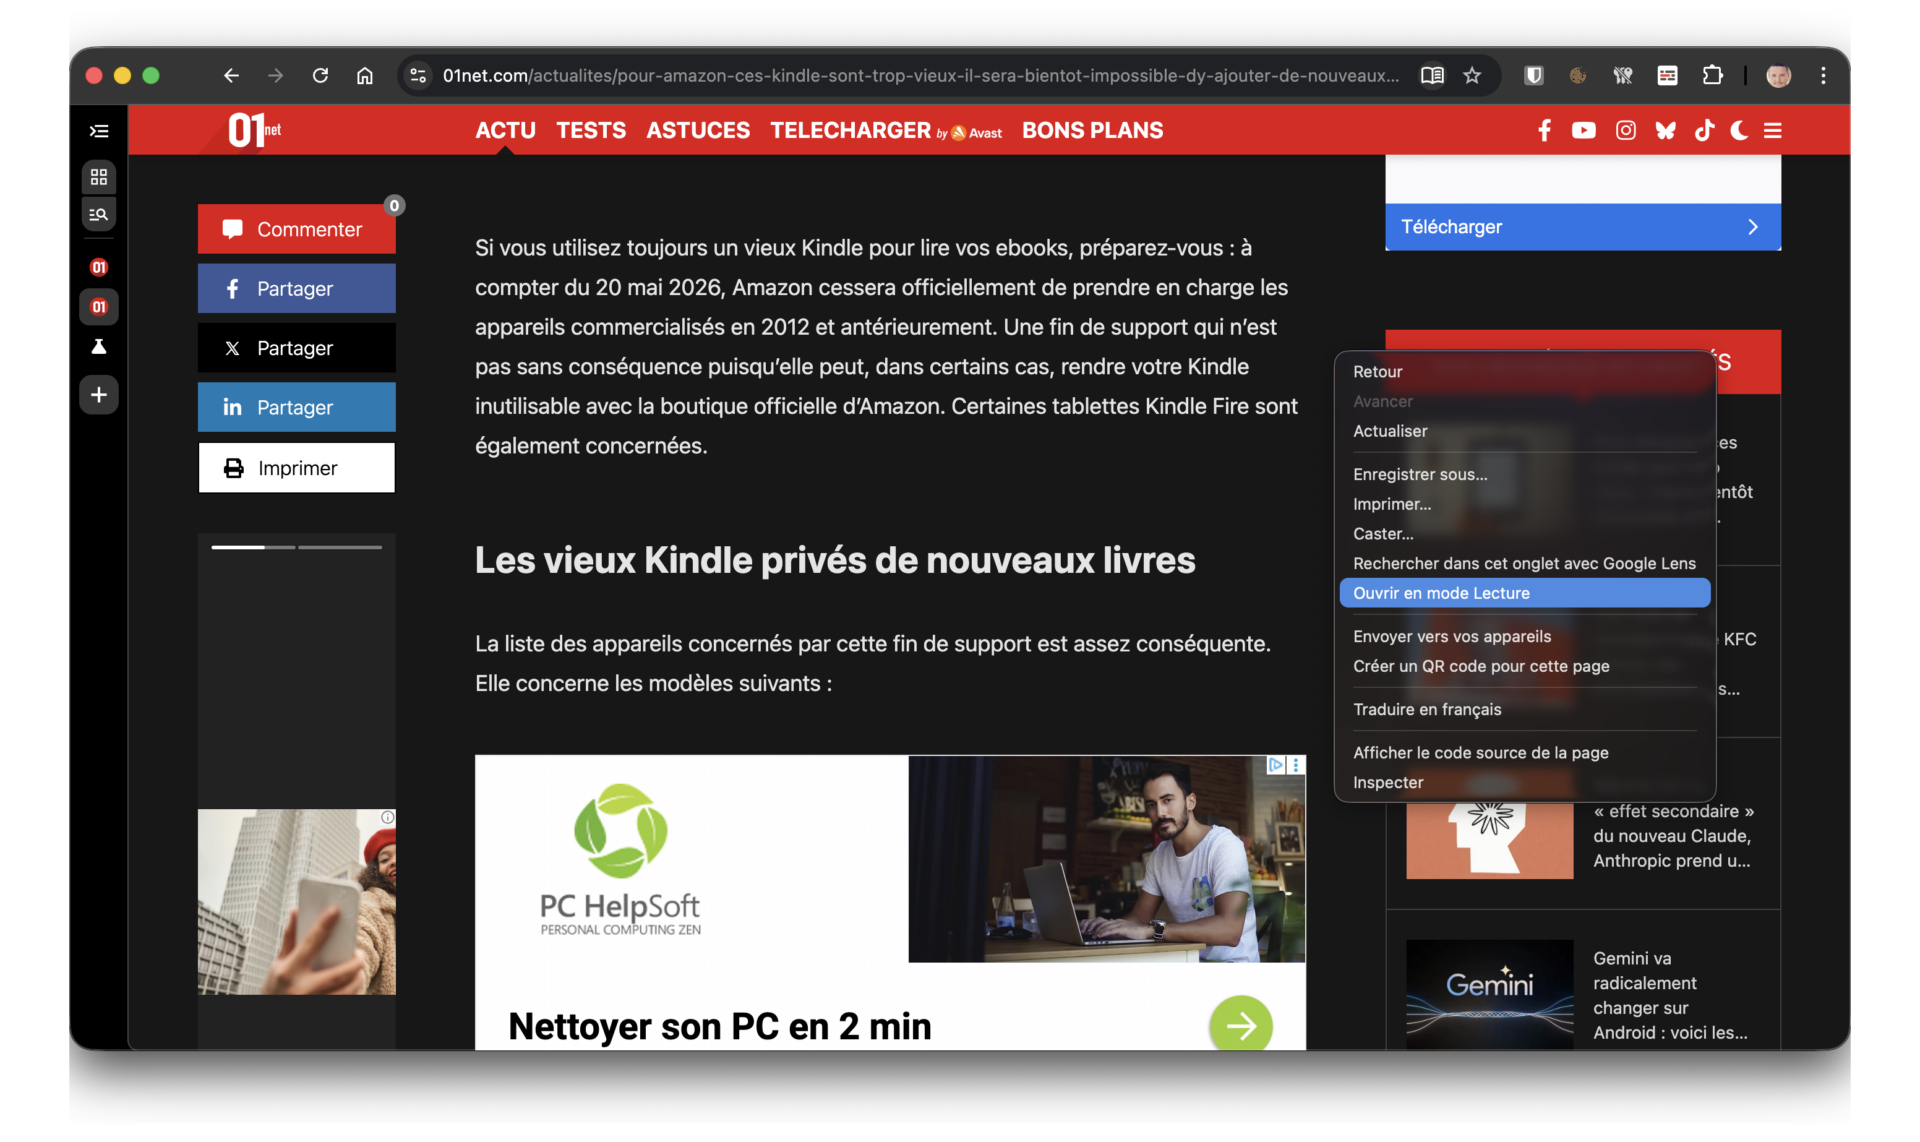Open Chrome's three-dot menu
The height and width of the screenshot is (1142, 1920).
pos(1823,76)
